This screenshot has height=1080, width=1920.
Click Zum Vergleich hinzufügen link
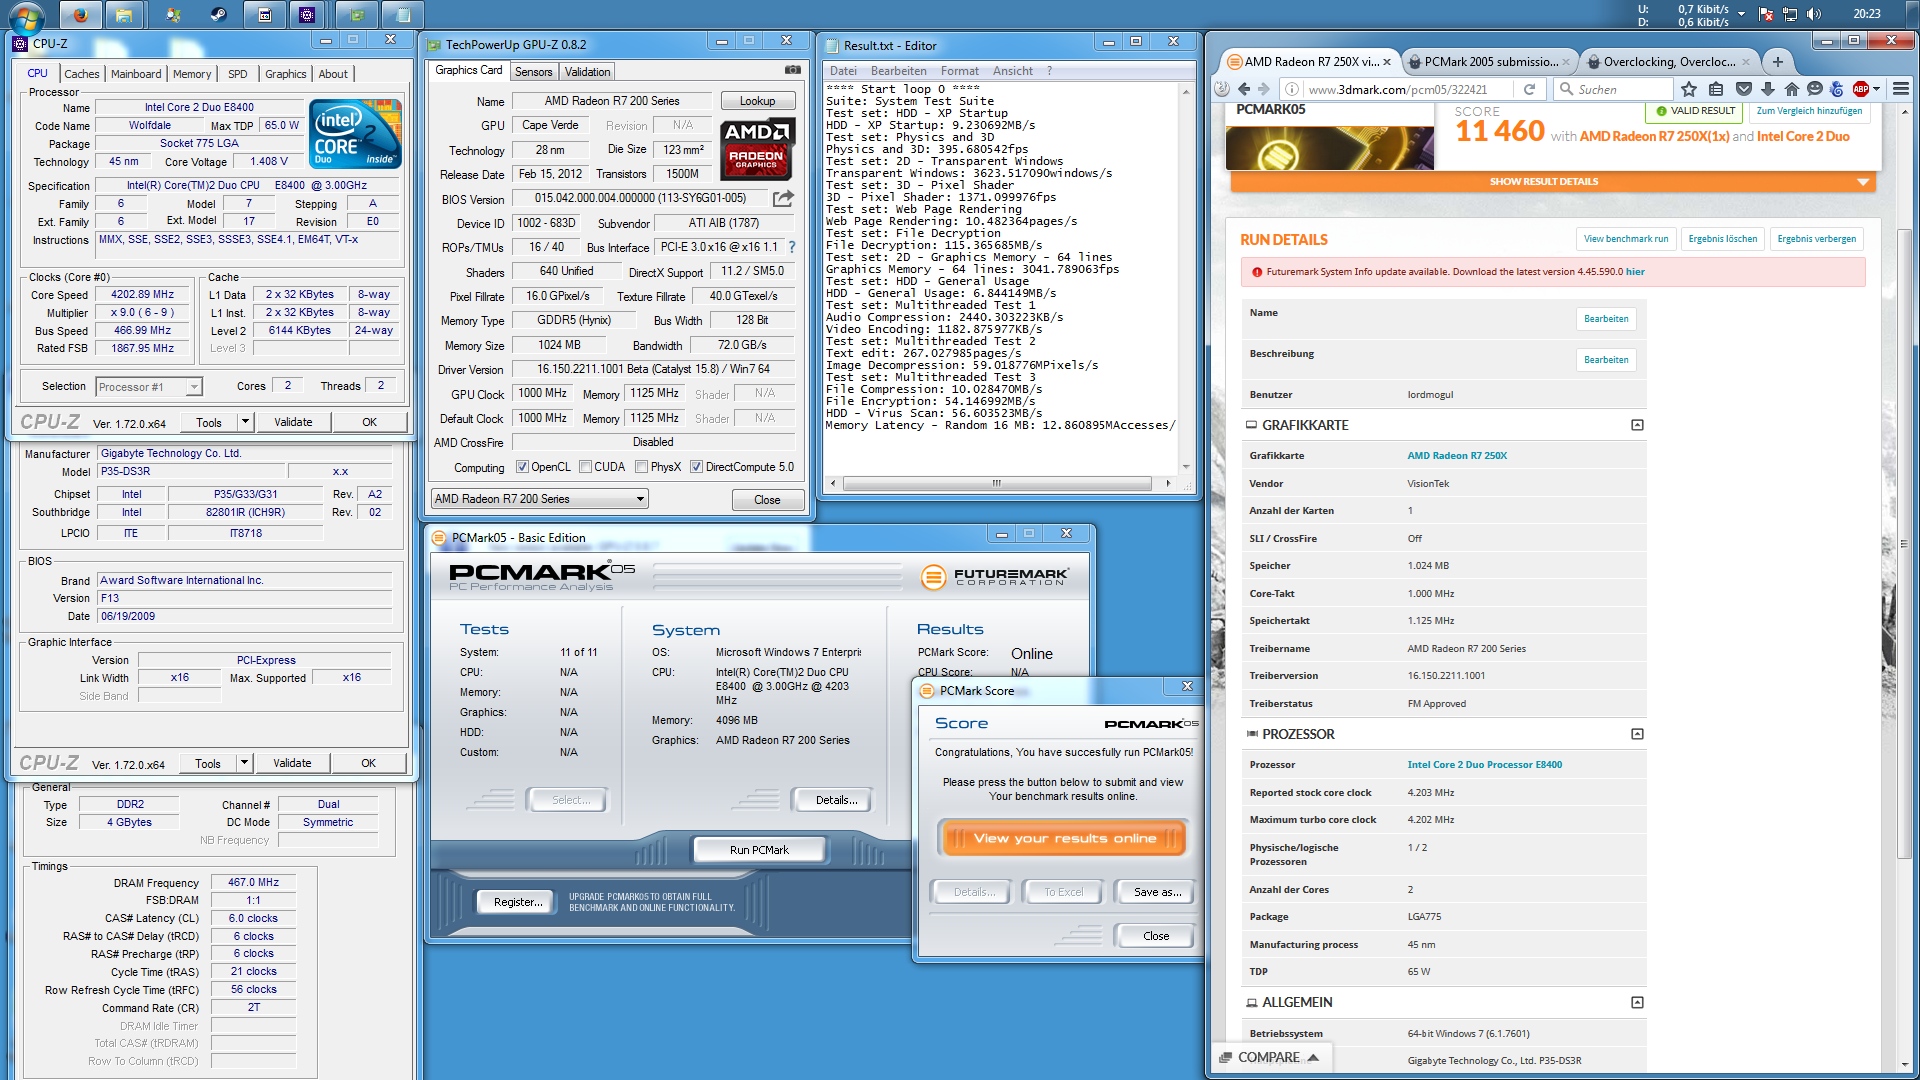(x=1808, y=111)
